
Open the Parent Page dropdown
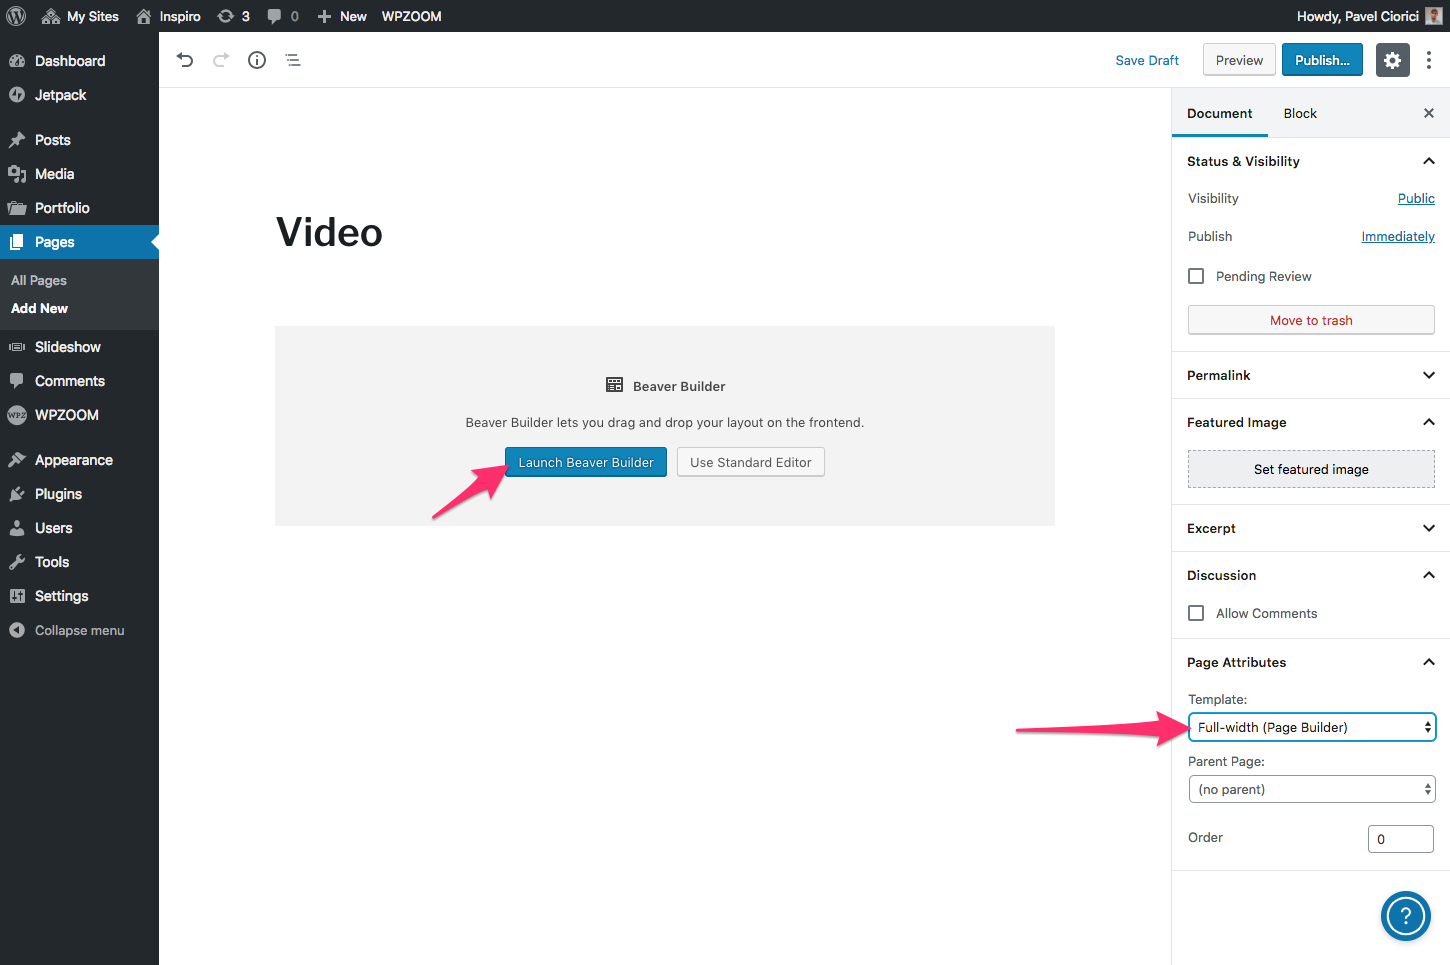tap(1311, 789)
